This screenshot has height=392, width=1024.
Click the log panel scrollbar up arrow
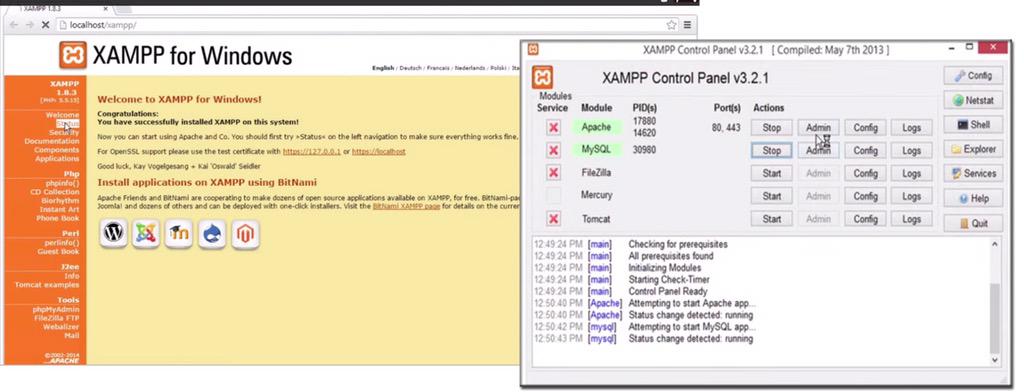[995, 244]
